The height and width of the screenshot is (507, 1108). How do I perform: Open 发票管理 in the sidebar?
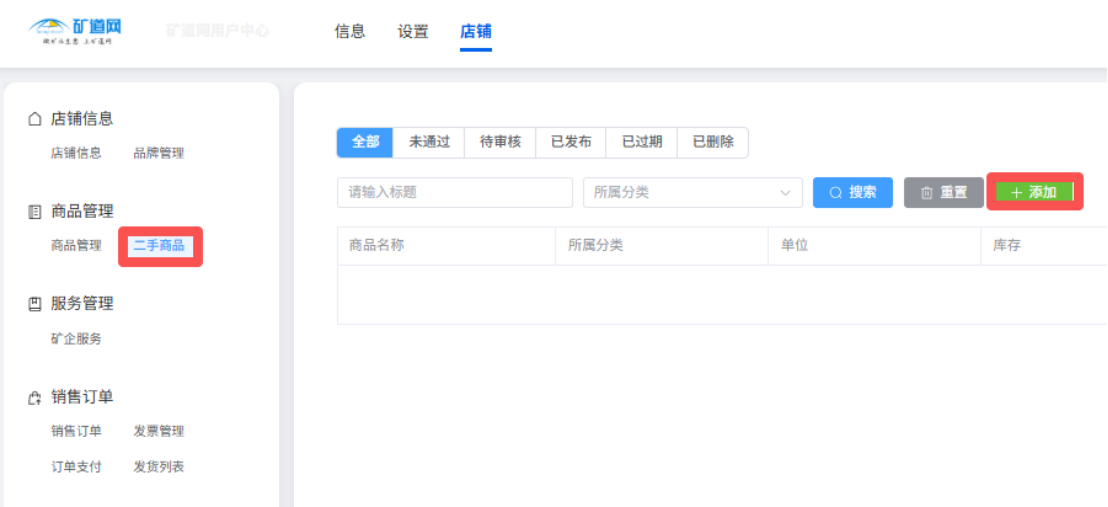tap(159, 431)
